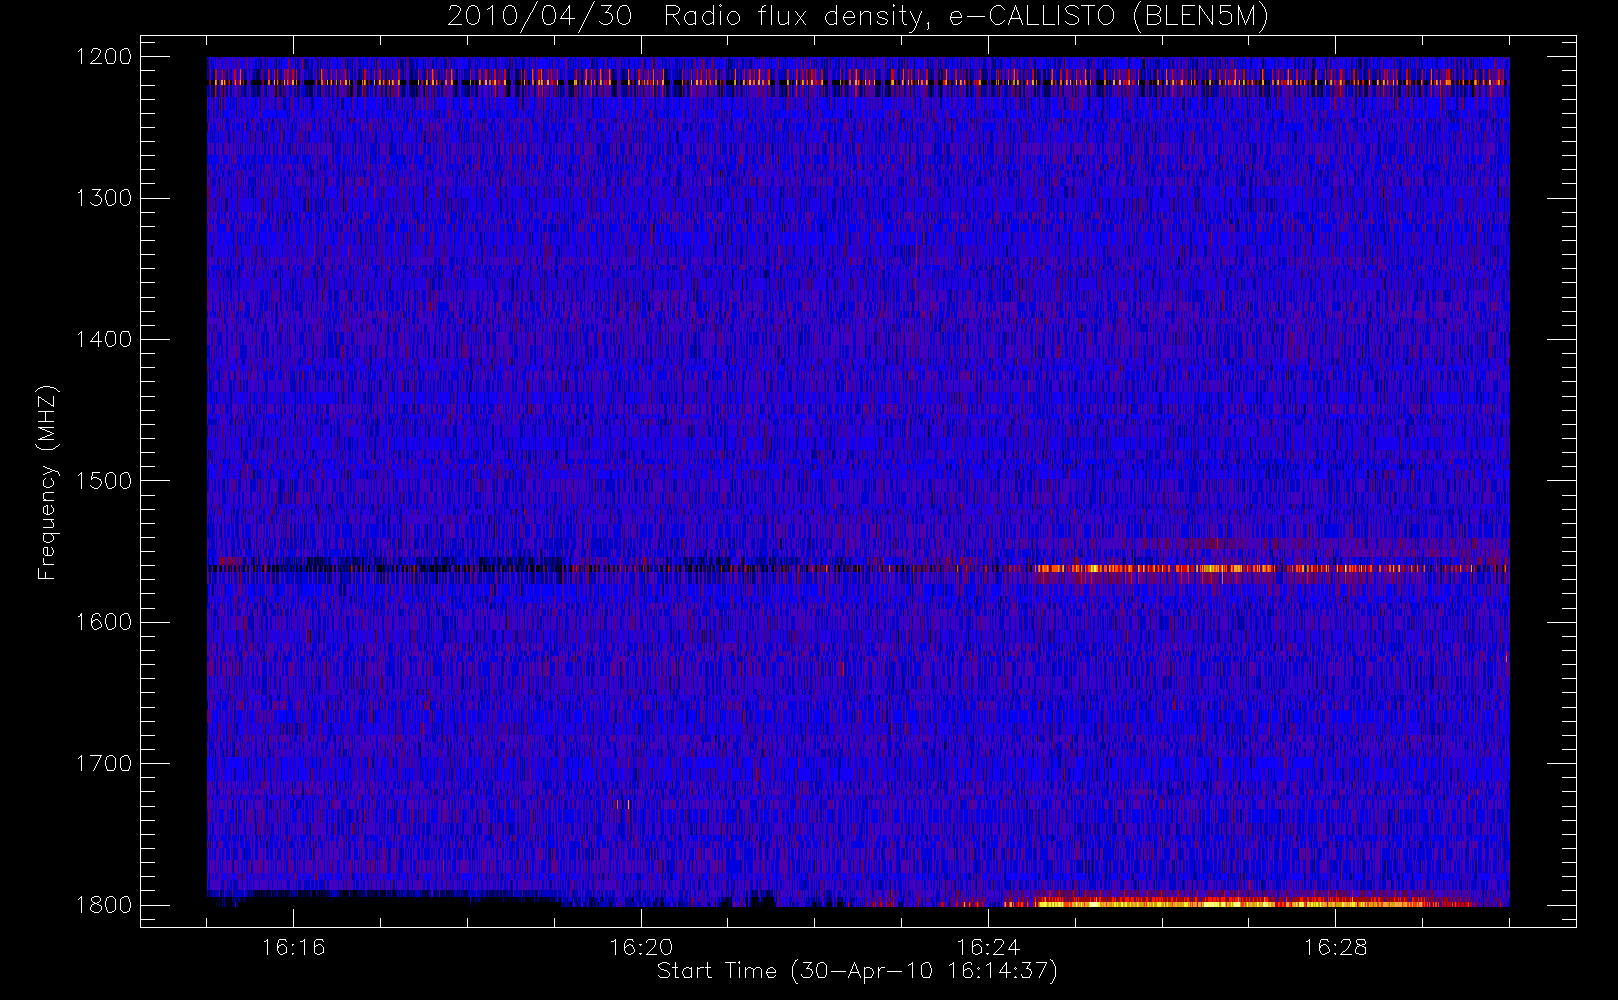Select the 1200 frequency tick label
The height and width of the screenshot is (1000, 1618).
coord(104,57)
